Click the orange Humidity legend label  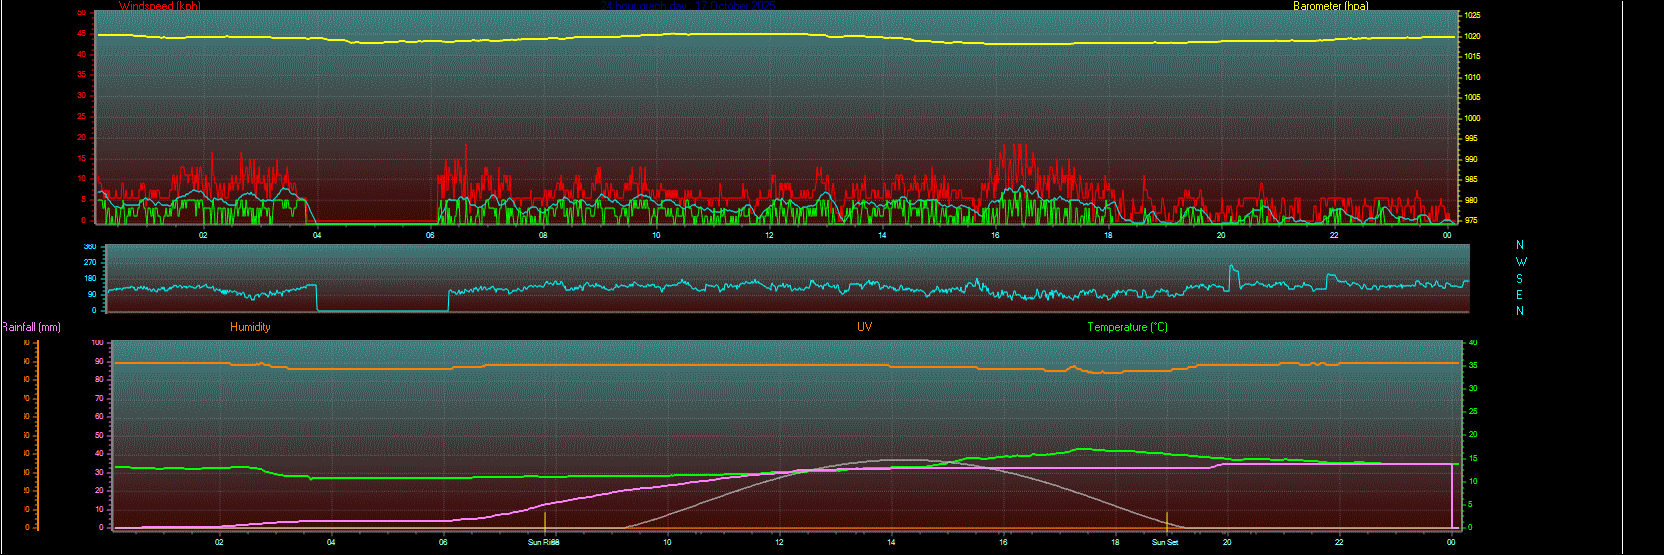[x=250, y=327]
